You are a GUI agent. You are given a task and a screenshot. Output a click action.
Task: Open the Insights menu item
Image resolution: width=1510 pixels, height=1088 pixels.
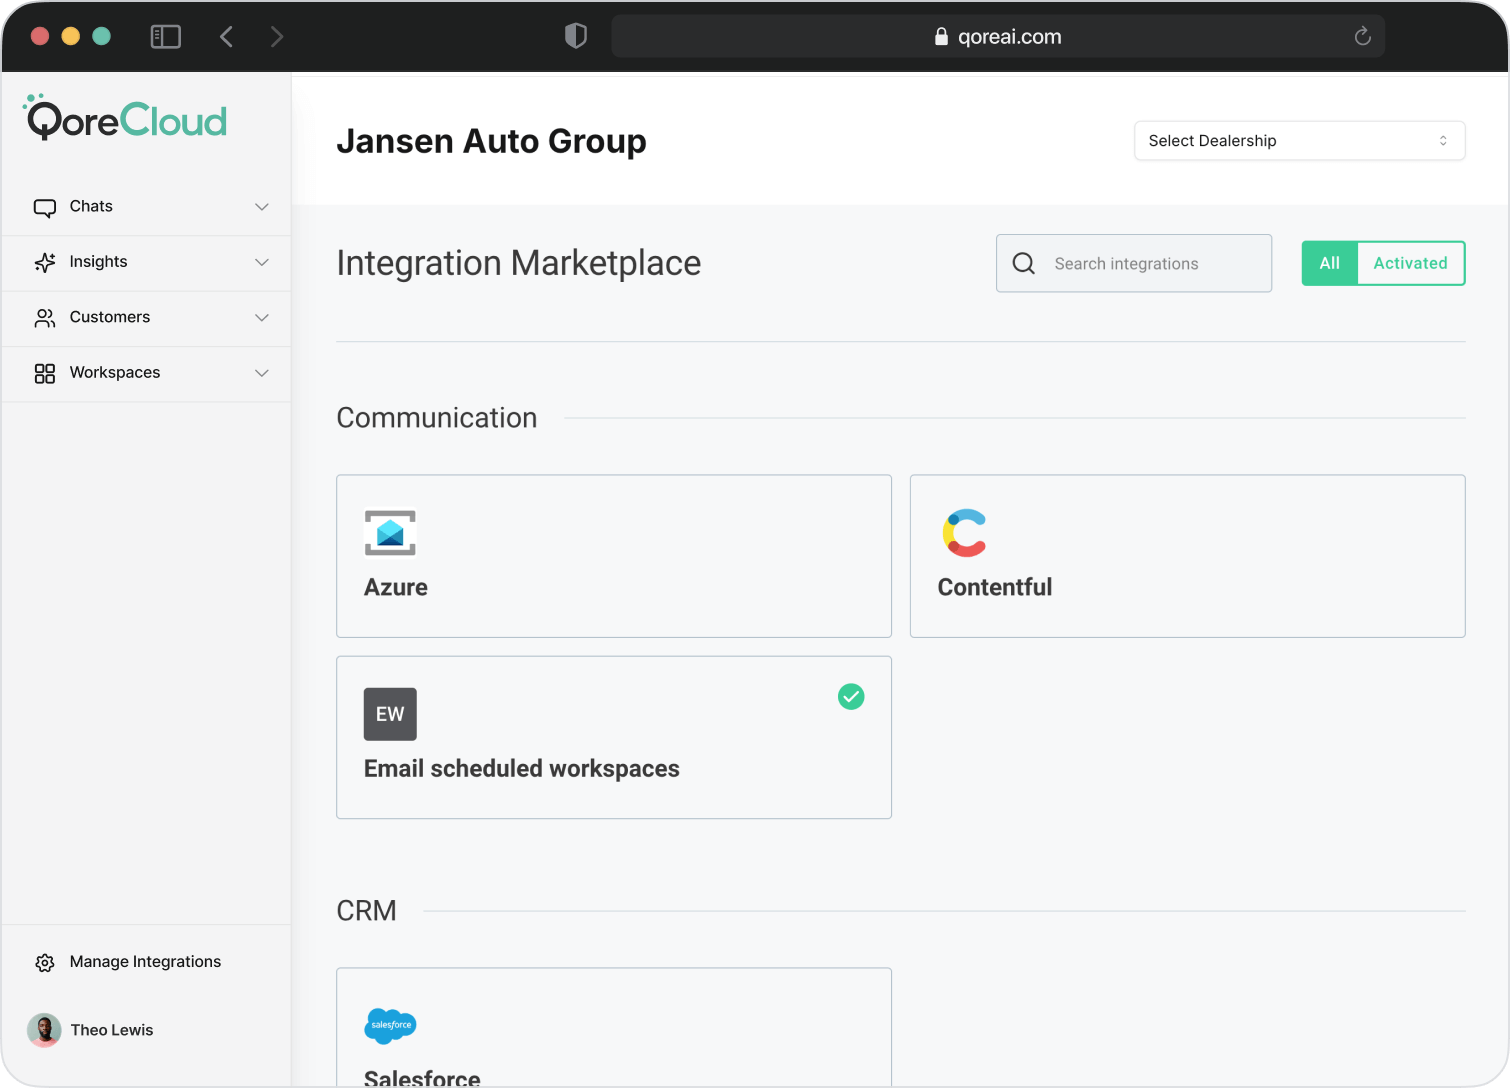(98, 262)
